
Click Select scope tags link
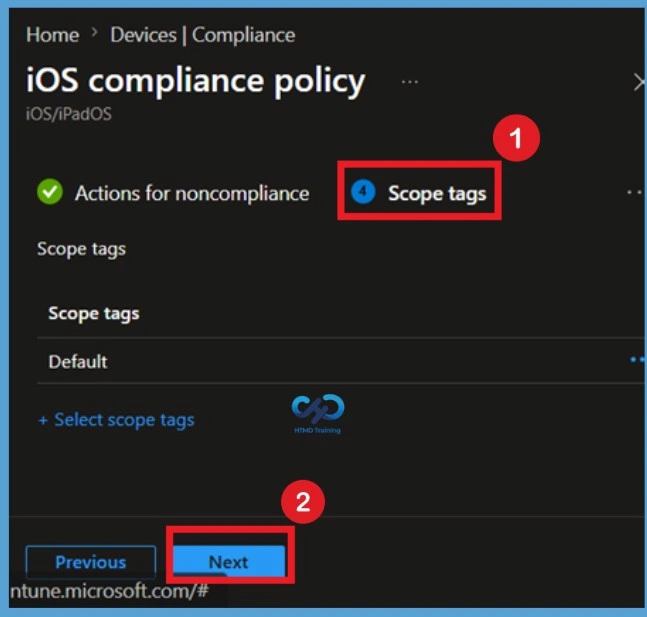click(116, 420)
